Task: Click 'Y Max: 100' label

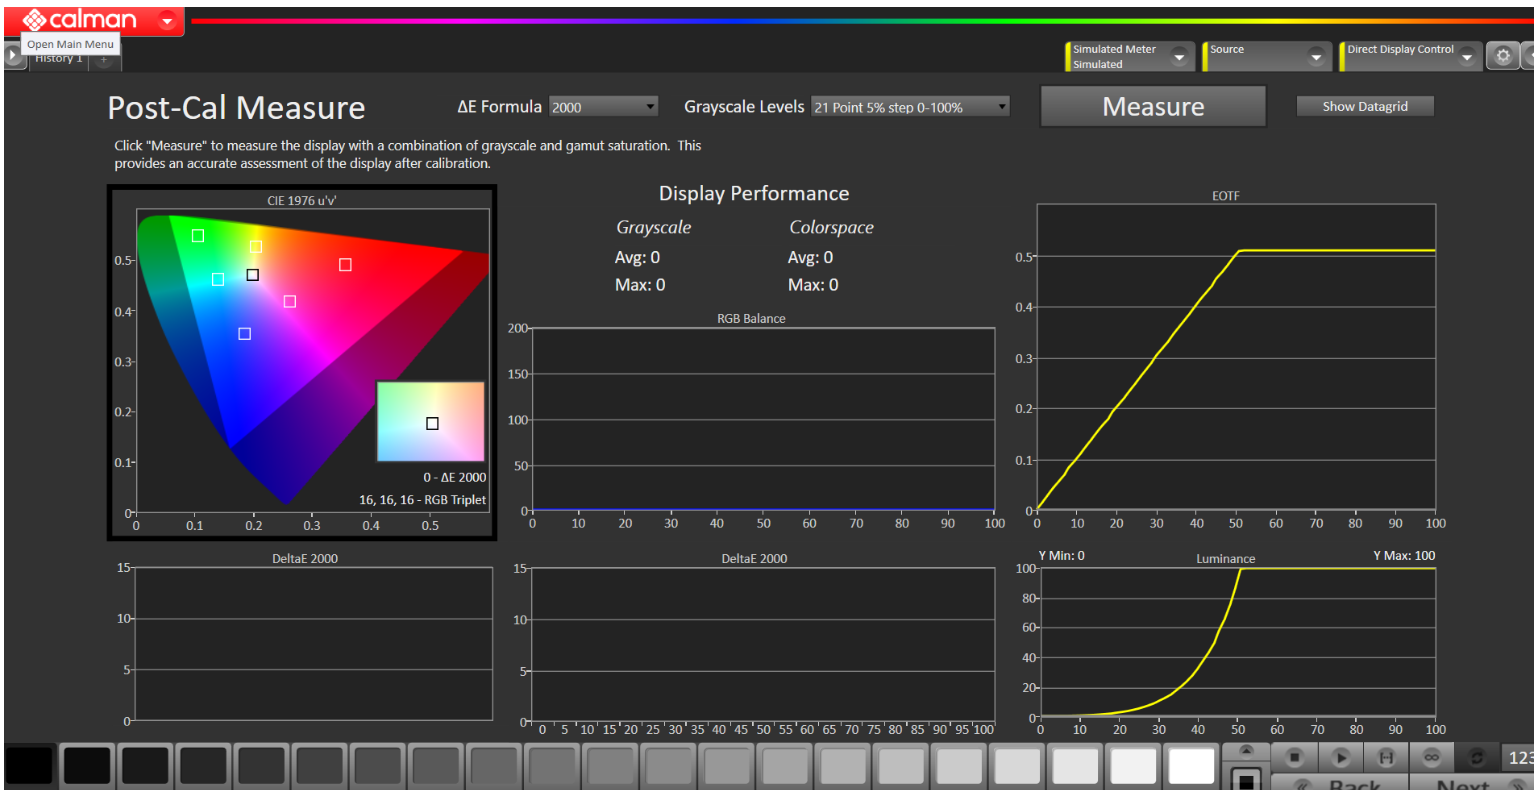Action: tap(1404, 556)
